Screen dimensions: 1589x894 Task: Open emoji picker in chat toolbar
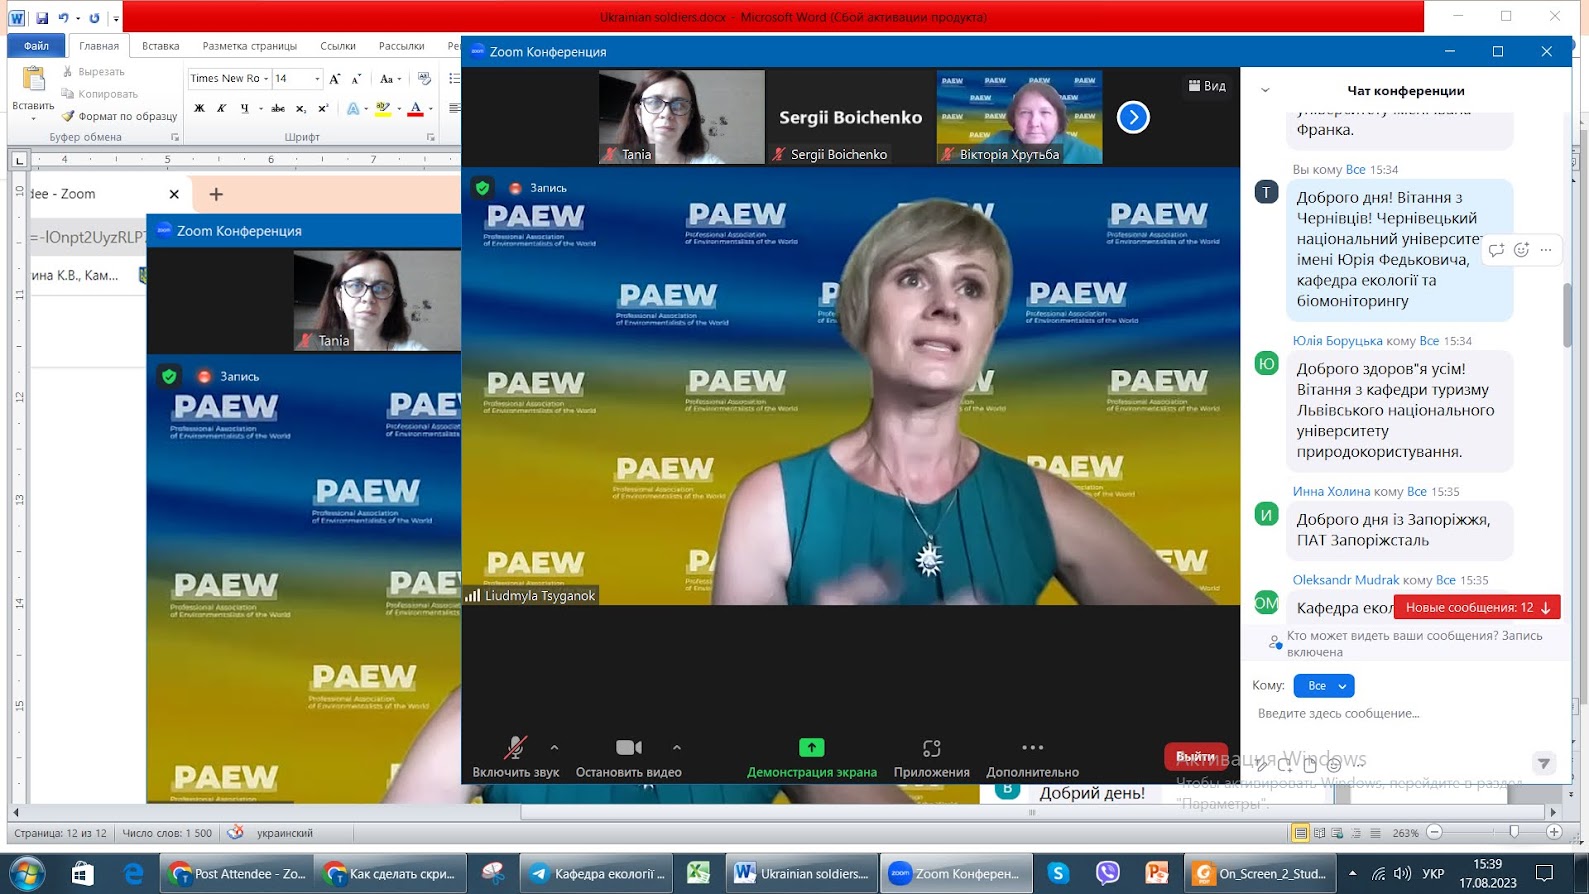(x=1334, y=765)
